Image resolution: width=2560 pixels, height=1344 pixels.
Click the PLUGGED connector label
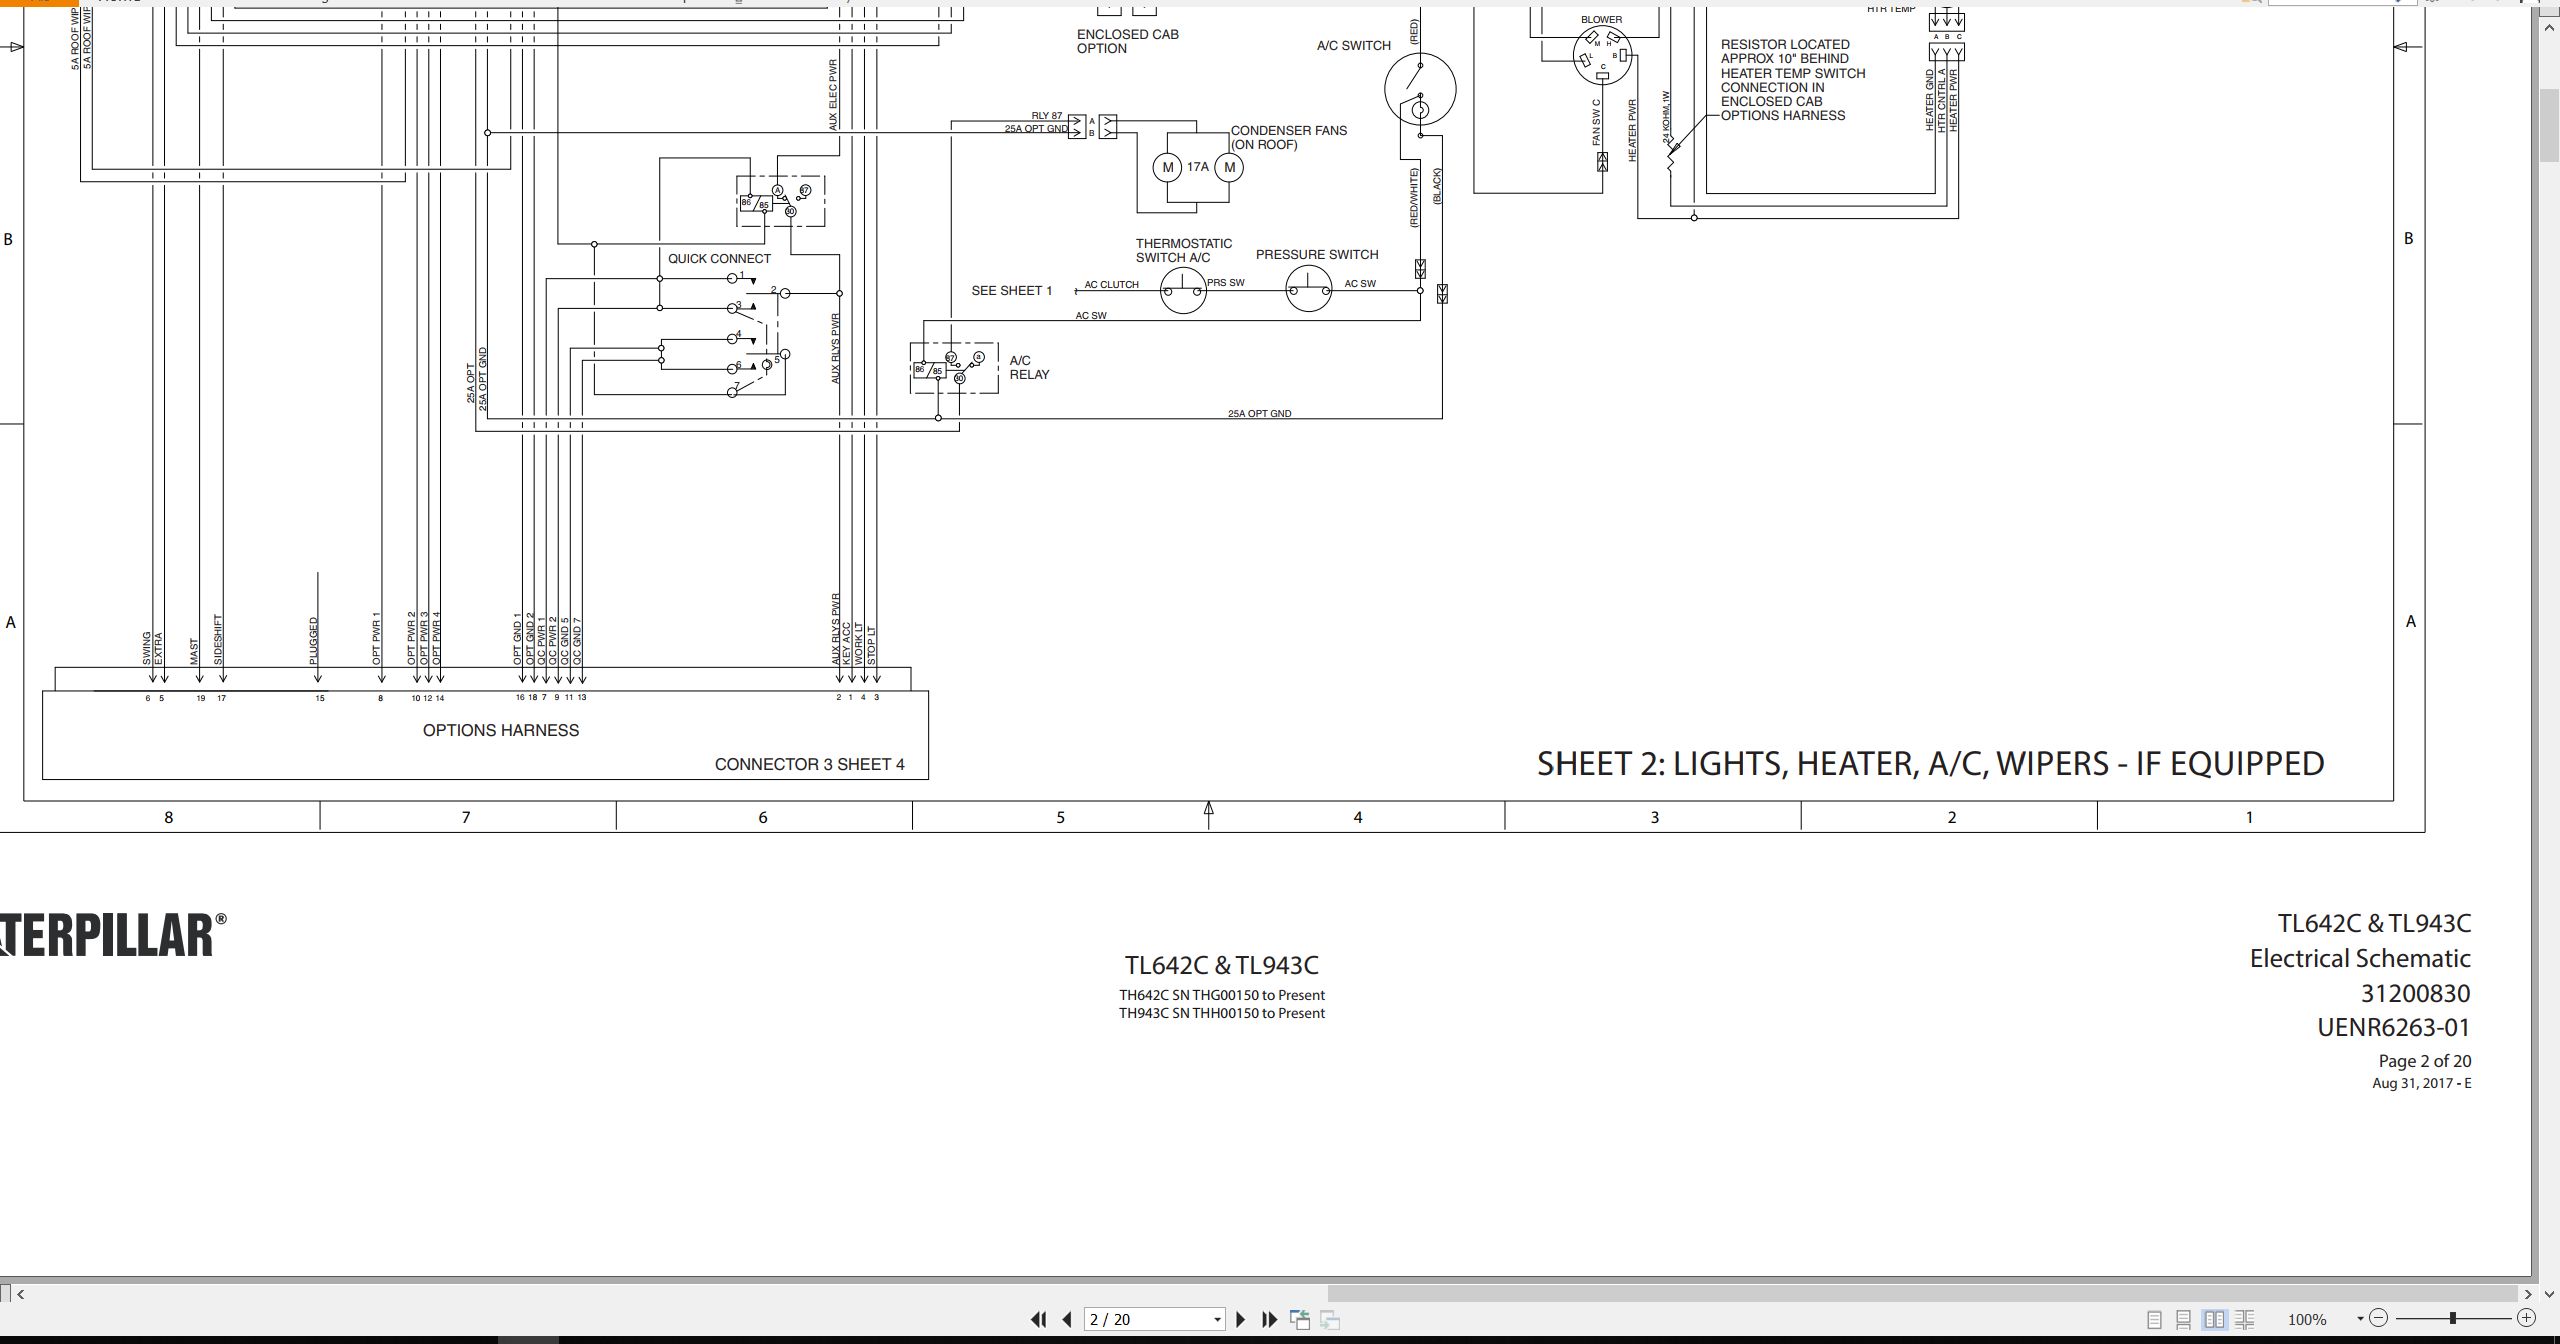coord(314,641)
